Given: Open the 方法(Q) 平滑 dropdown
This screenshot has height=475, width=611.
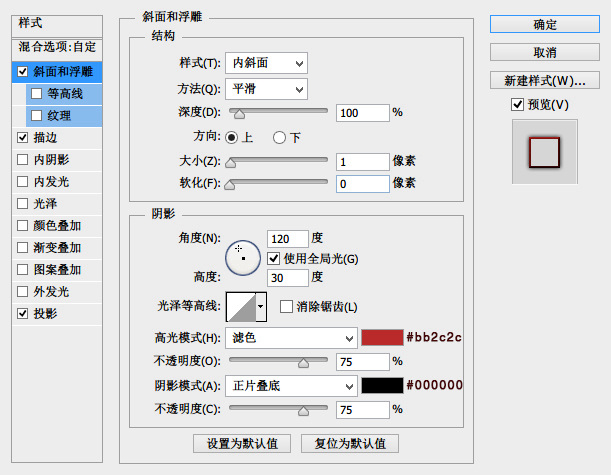Looking at the screenshot, I should click(x=267, y=89).
